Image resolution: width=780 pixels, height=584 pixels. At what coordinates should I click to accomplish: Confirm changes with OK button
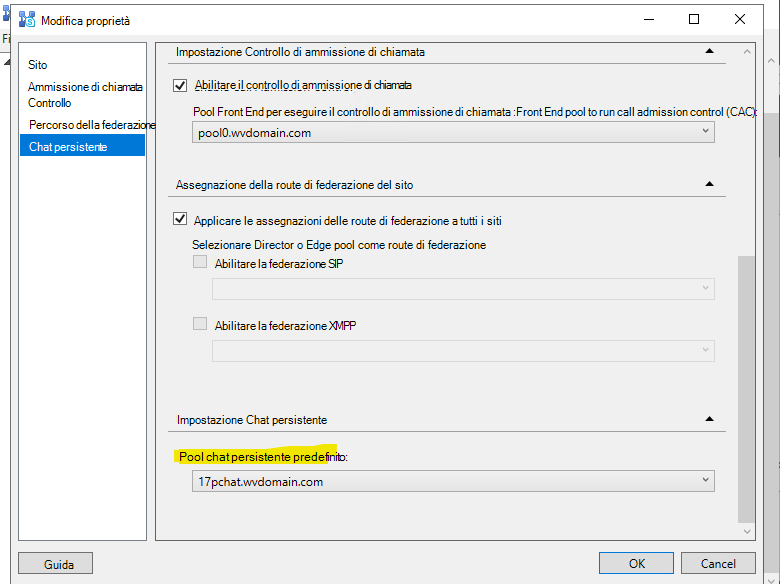click(x=636, y=563)
